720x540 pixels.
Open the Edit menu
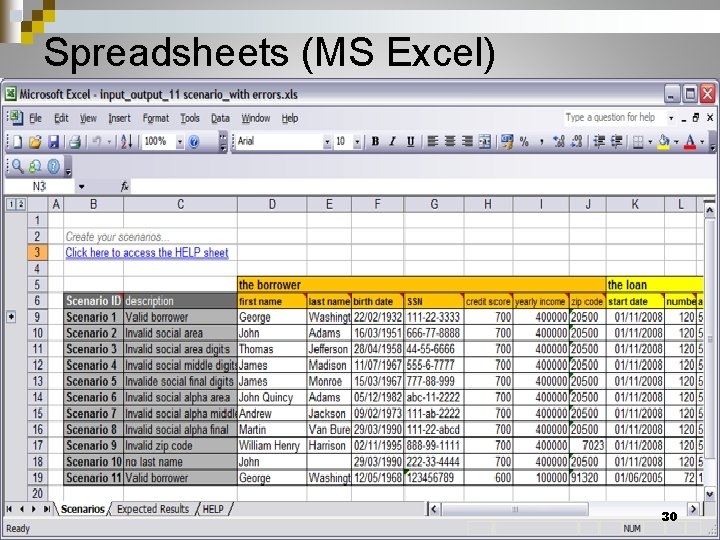coord(61,118)
